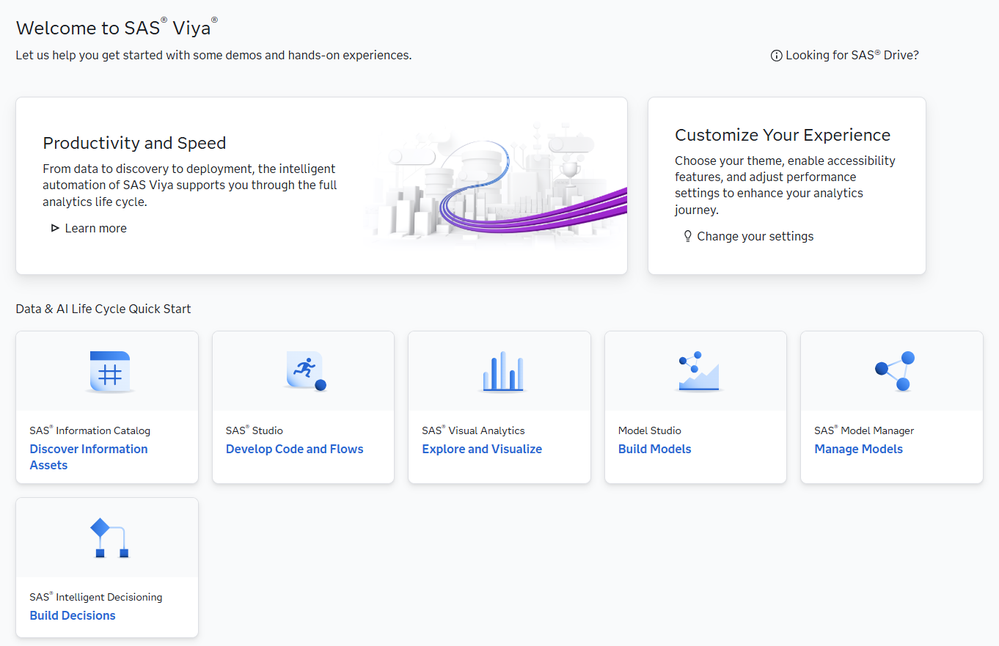Click the Data & AI Life Cycle Quick Start heading
Screen dimensions: 999x646
(x=103, y=309)
